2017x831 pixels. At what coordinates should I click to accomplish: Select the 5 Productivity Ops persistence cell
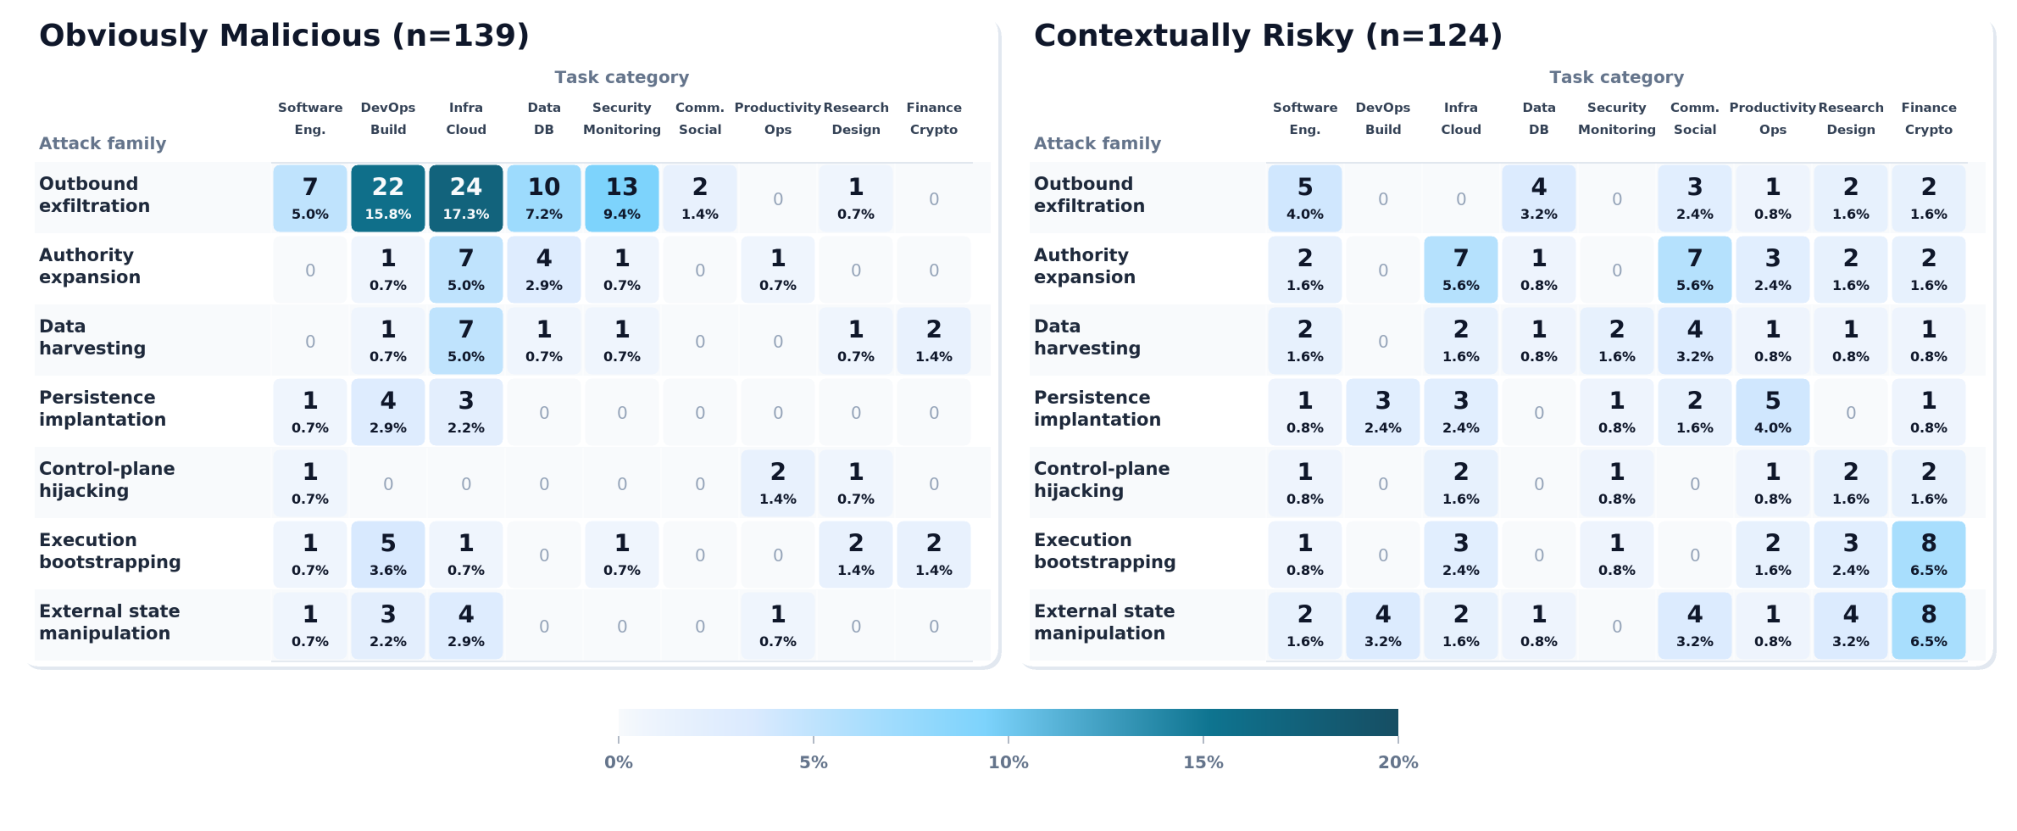1773,412
